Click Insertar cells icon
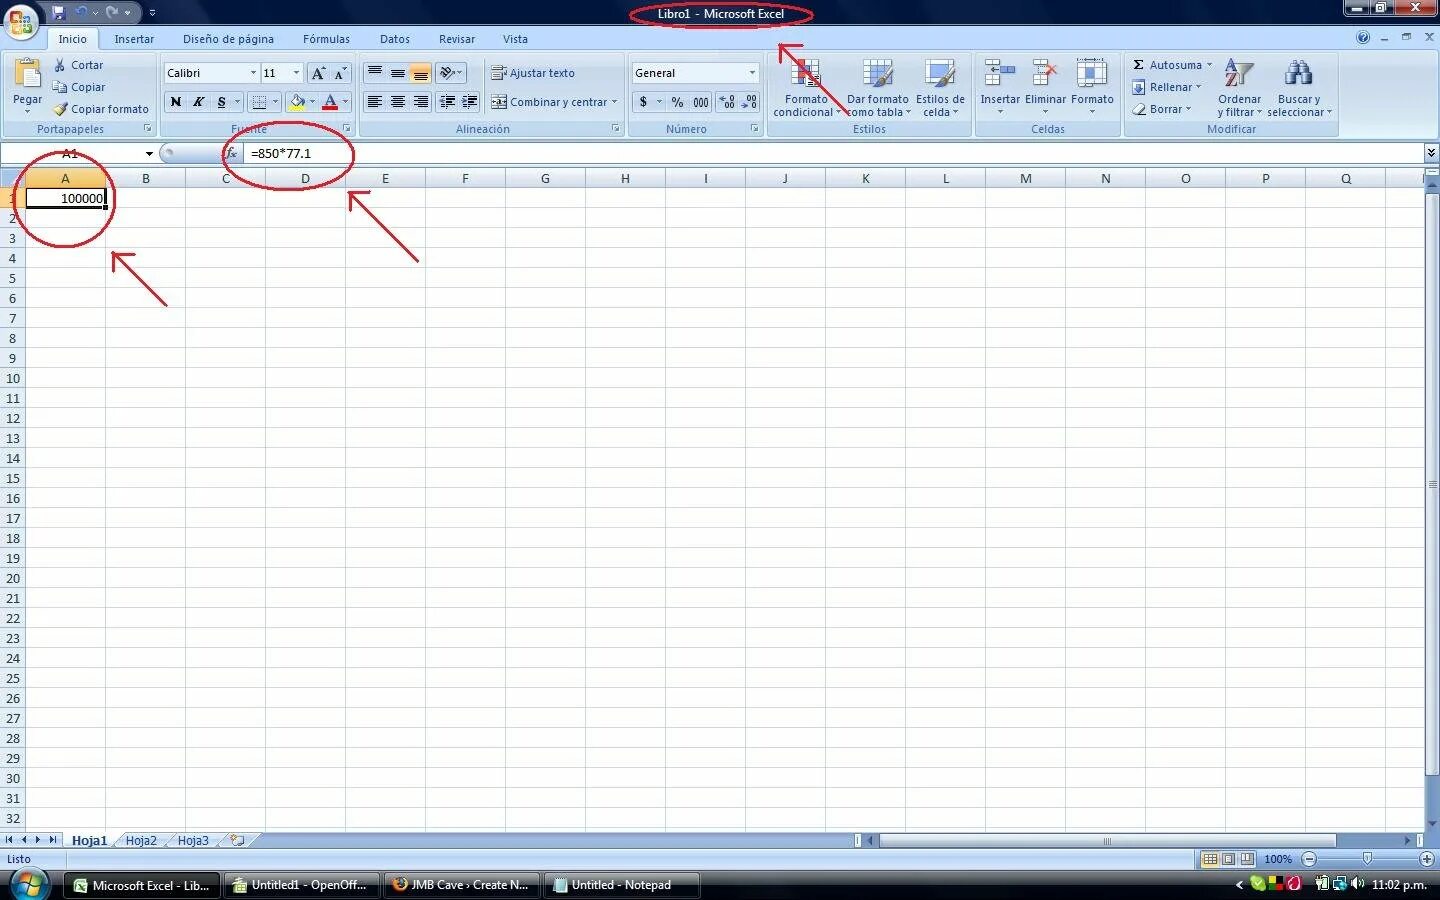 coord(1000,74)
